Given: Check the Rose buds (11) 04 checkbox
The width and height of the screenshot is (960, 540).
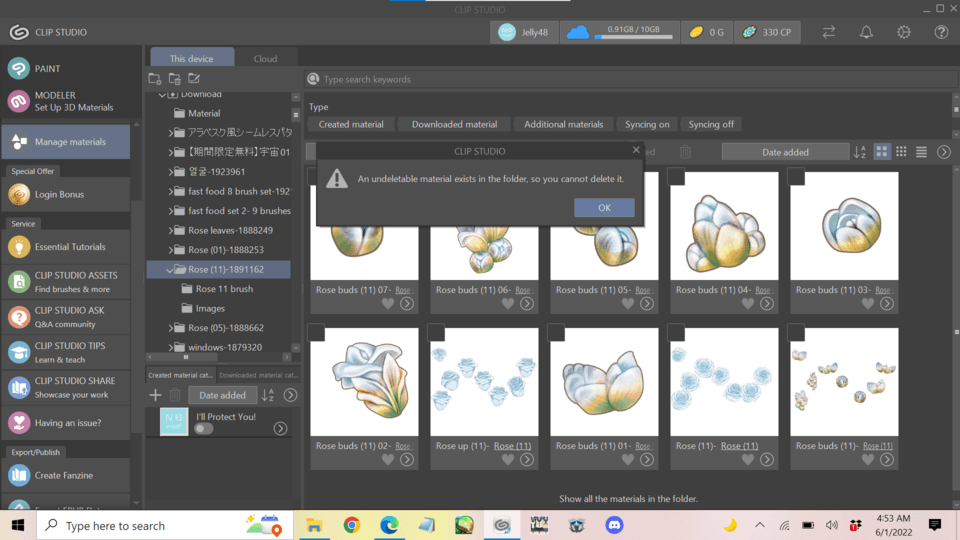Looking at the screenshot, I should click(x=676, y=176).
